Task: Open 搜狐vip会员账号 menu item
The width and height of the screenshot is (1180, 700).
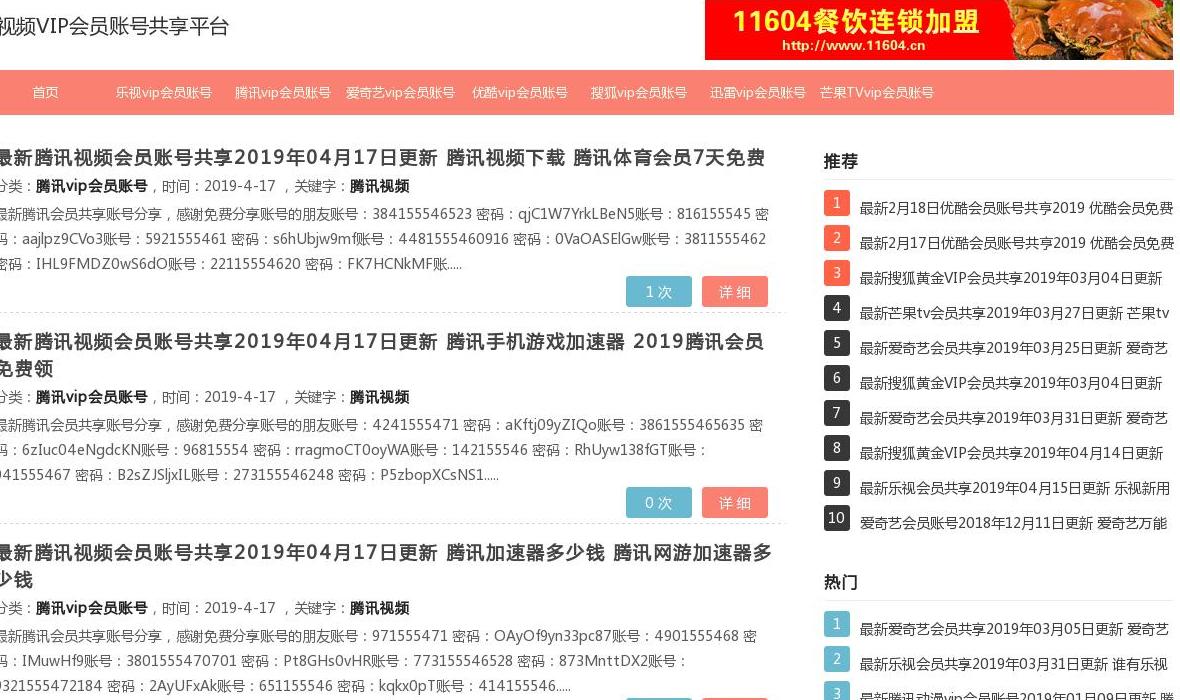Action: [x=638, y=93]
